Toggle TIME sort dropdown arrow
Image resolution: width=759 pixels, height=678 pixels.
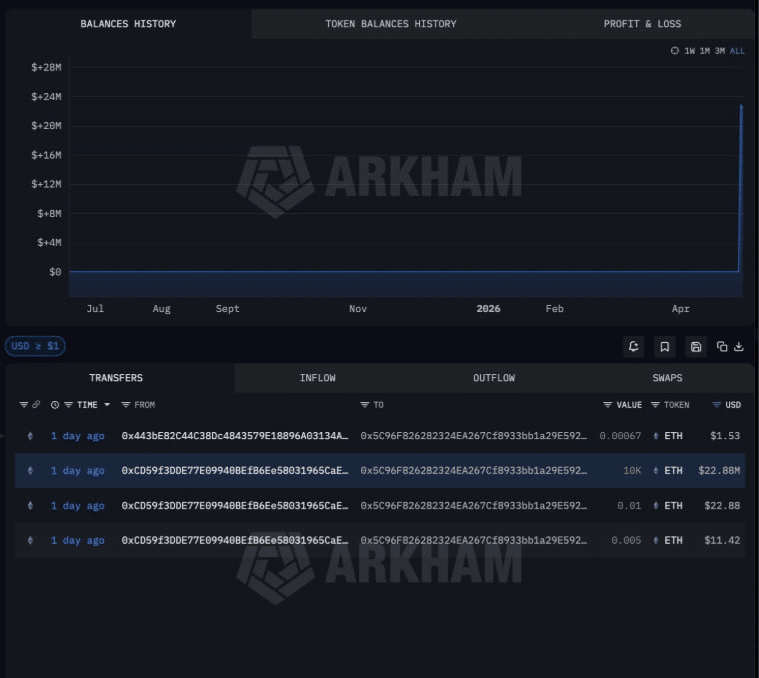107,405
